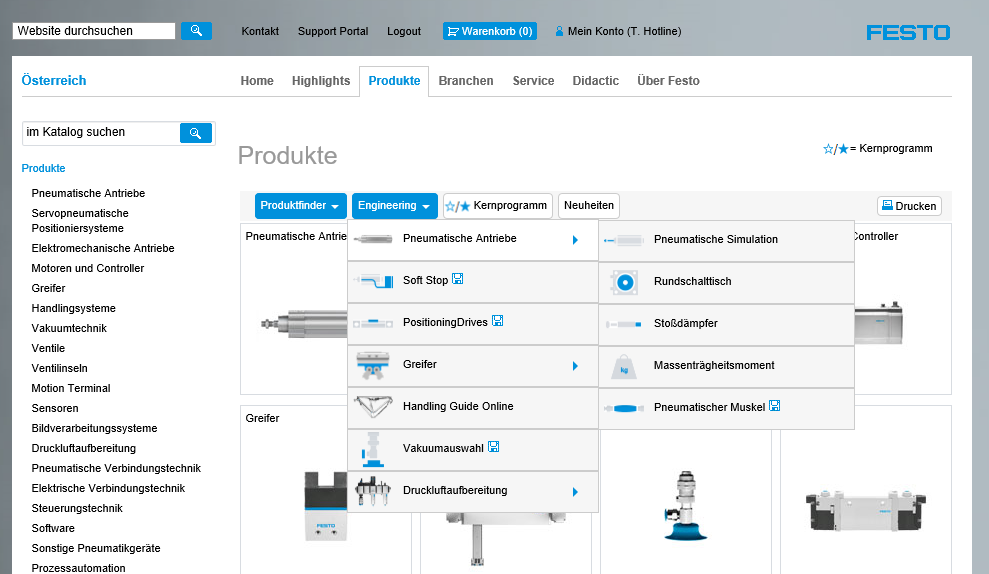
Task: Open the Didactic tab
Action: [595, 81]
